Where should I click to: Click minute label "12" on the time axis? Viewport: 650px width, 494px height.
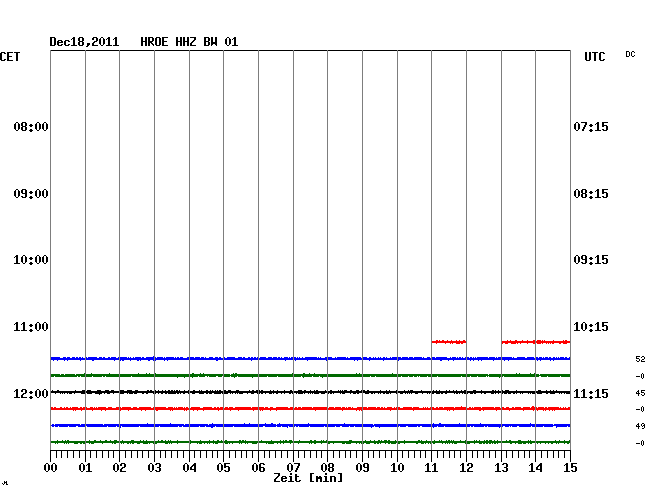pos(466,468)
